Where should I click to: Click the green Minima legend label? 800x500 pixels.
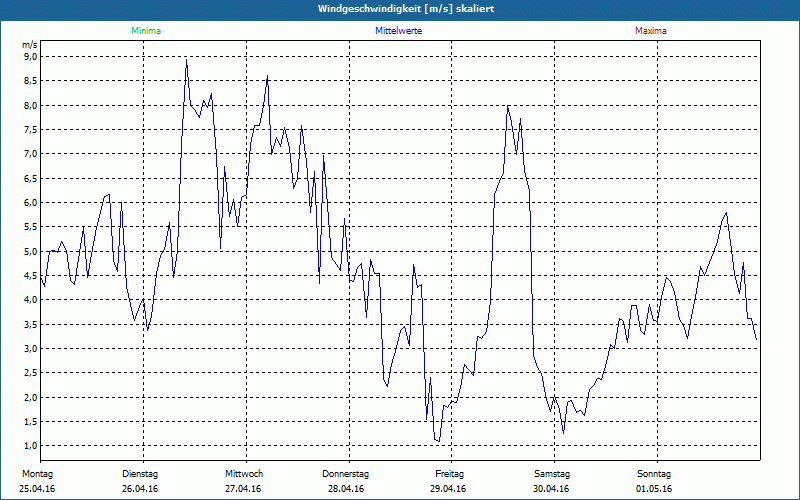(146, 31)
